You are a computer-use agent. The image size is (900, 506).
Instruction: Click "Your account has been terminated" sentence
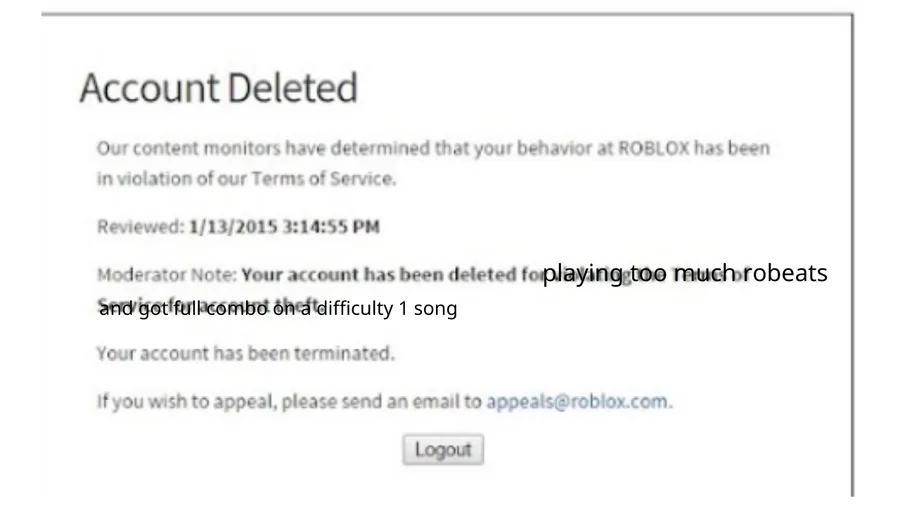click(x=246, y=353)
